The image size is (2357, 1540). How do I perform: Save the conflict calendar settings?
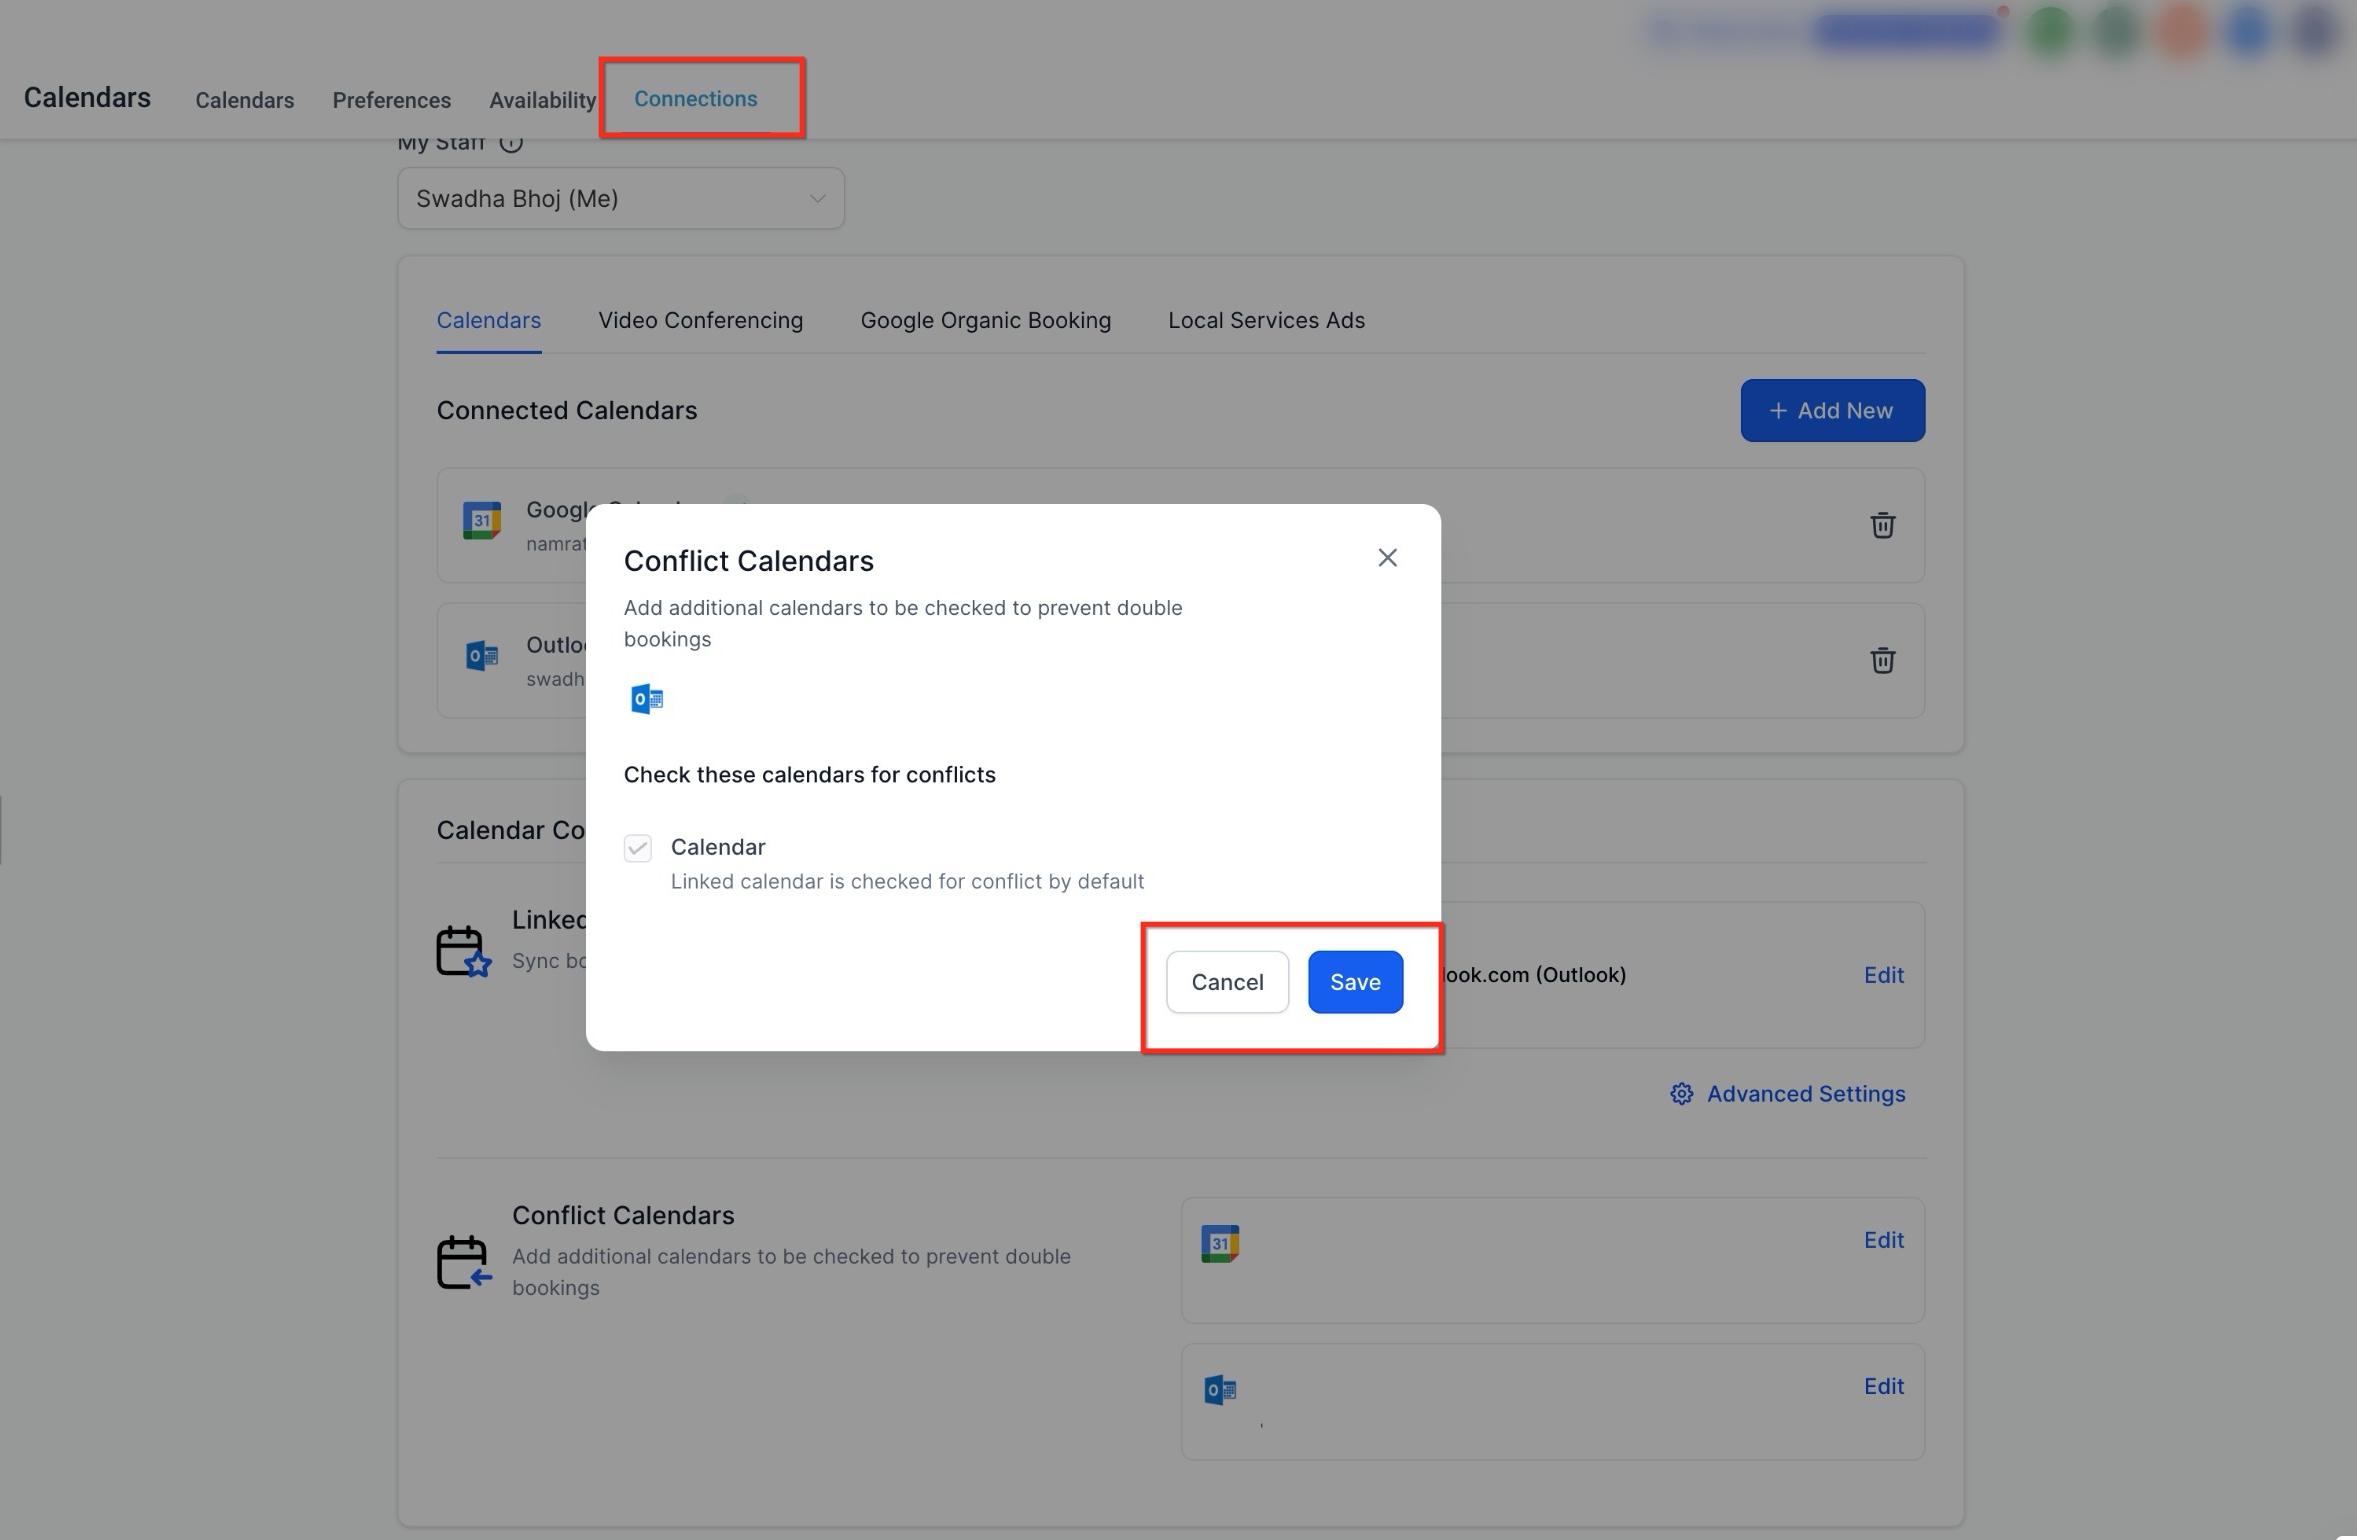tap(1355, 982)
